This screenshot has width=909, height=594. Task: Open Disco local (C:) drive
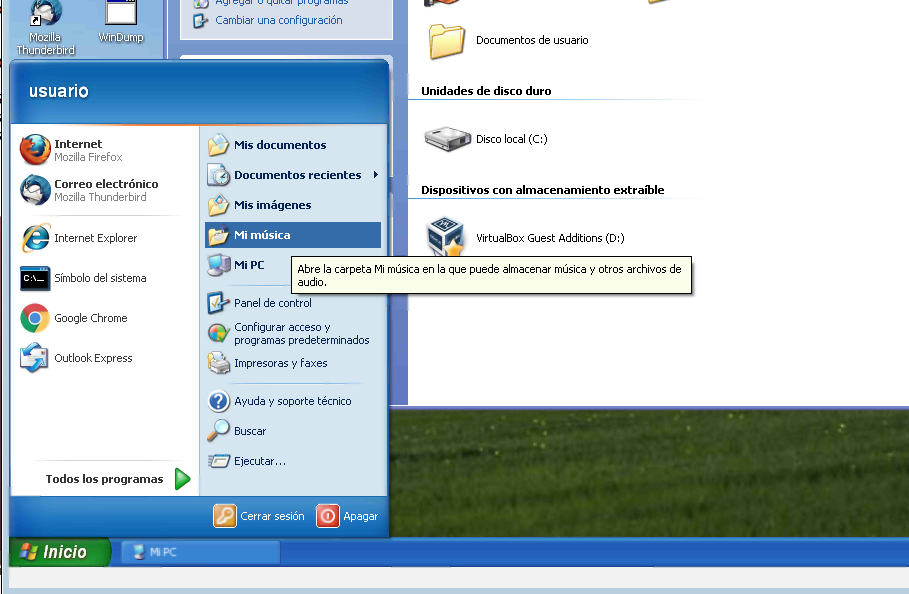click(x=511, y=139)
